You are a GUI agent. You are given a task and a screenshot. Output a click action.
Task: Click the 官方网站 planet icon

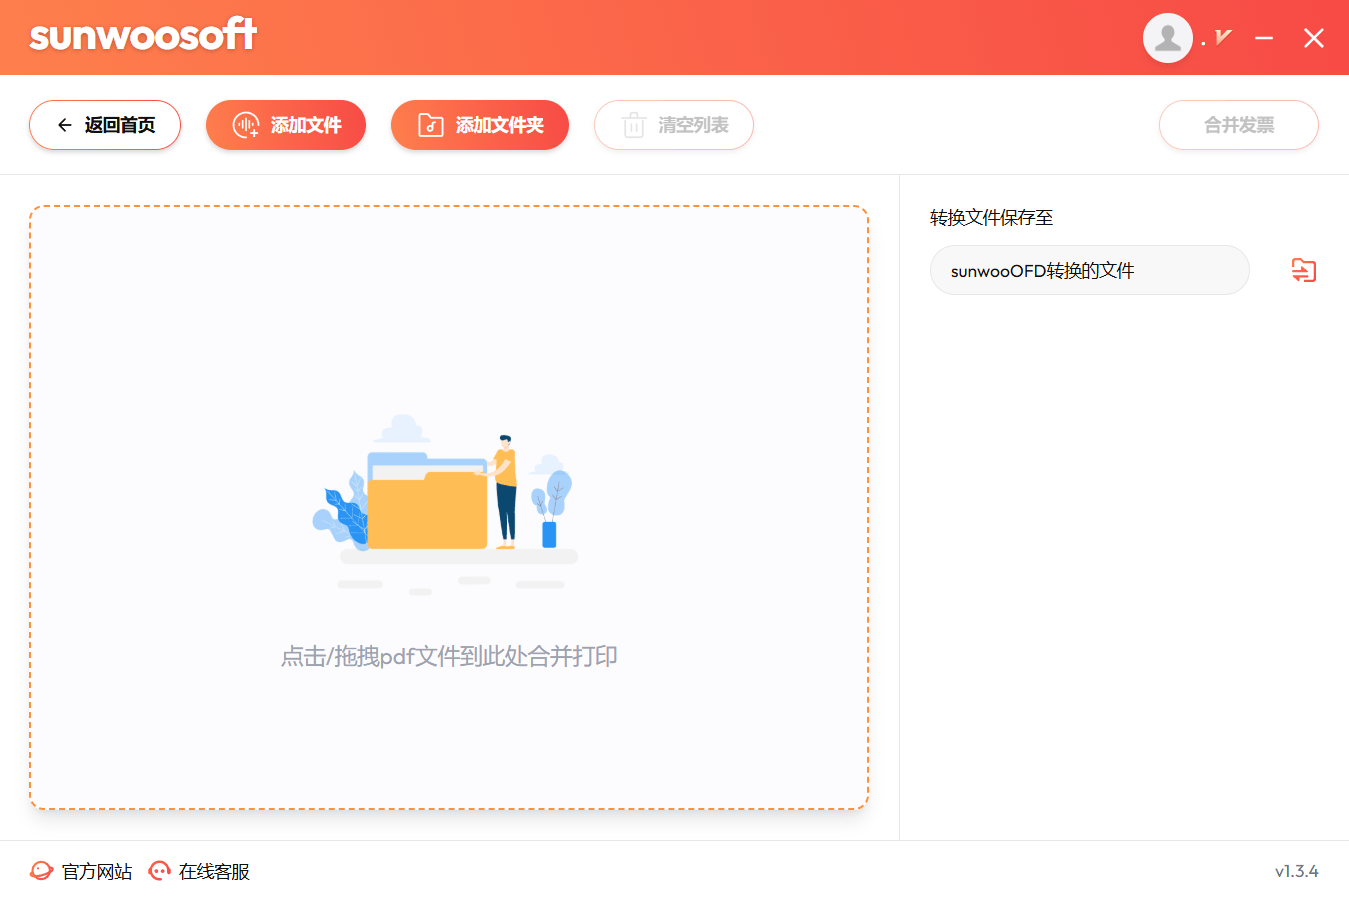41,871
